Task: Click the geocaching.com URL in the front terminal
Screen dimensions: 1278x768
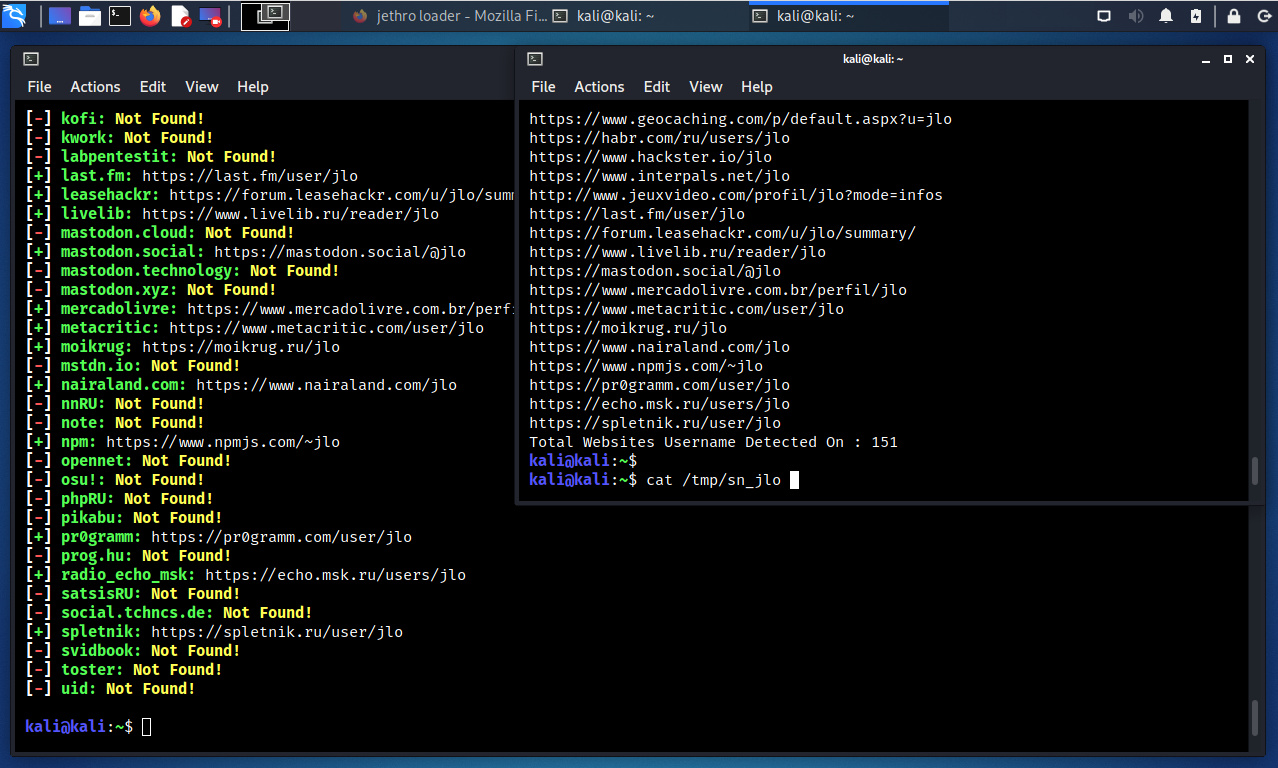Action: coord(740,119)
